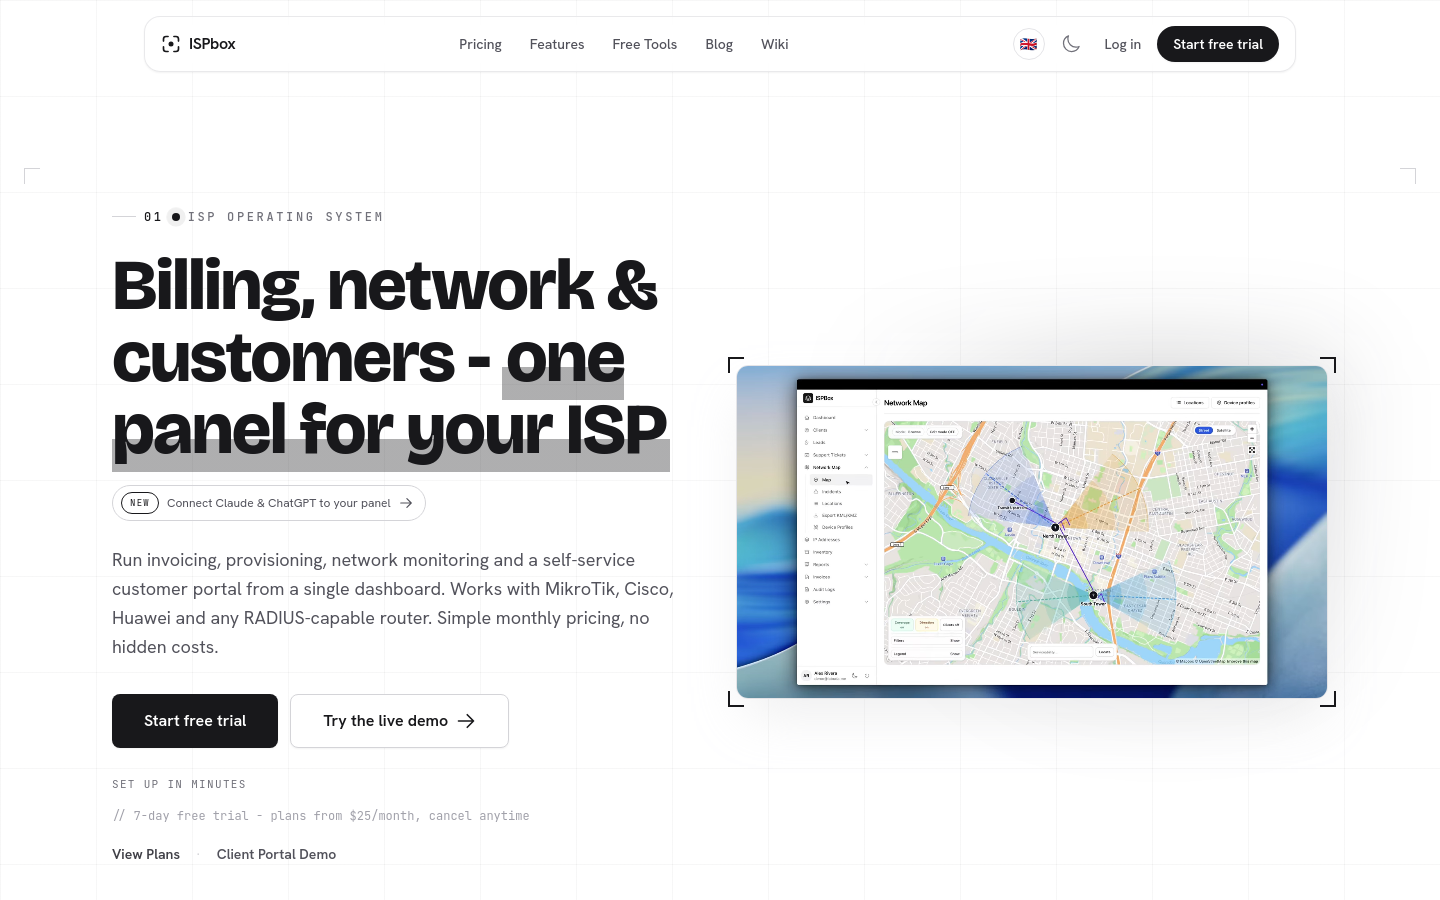This screenshot has height=900, width=1440.
Task: Click the arrow icon on Try the live demo
Action: [466, 721]
